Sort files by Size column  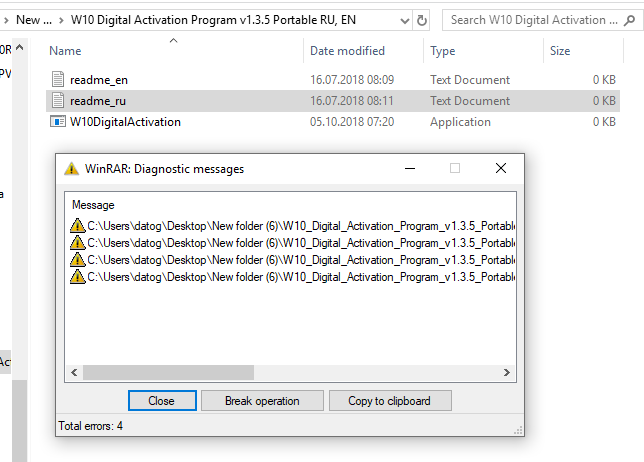(560, 51)
